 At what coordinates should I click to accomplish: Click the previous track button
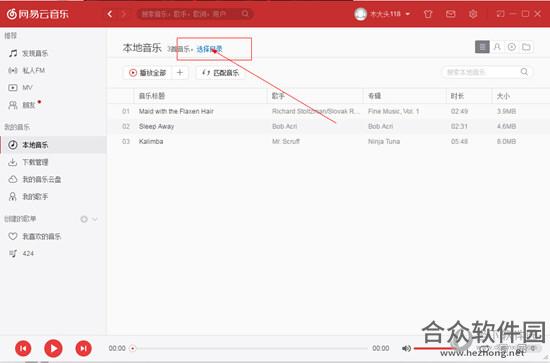[23, 348]
